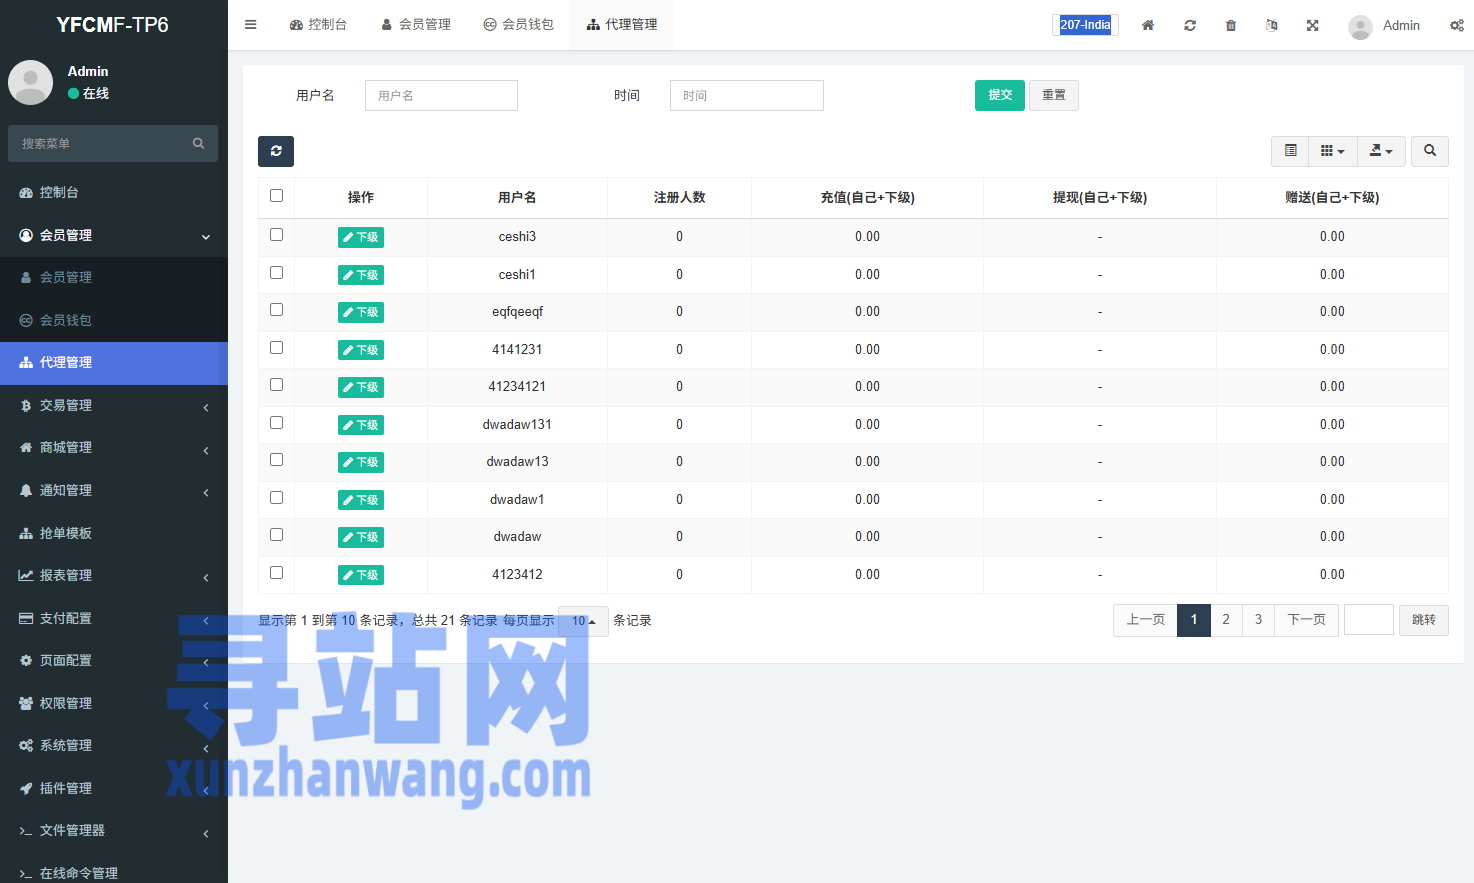
Task: Click the trash icon to clear cache
Action: [1231, 25]
